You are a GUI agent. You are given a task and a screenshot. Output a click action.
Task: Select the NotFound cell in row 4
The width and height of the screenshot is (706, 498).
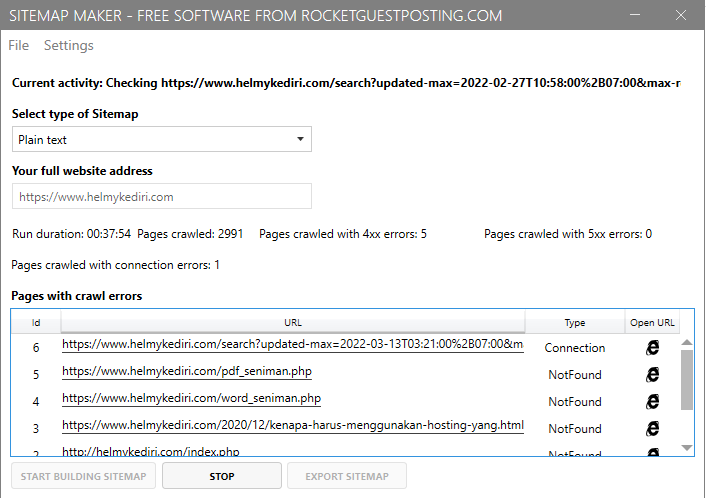tap(575, 402)
